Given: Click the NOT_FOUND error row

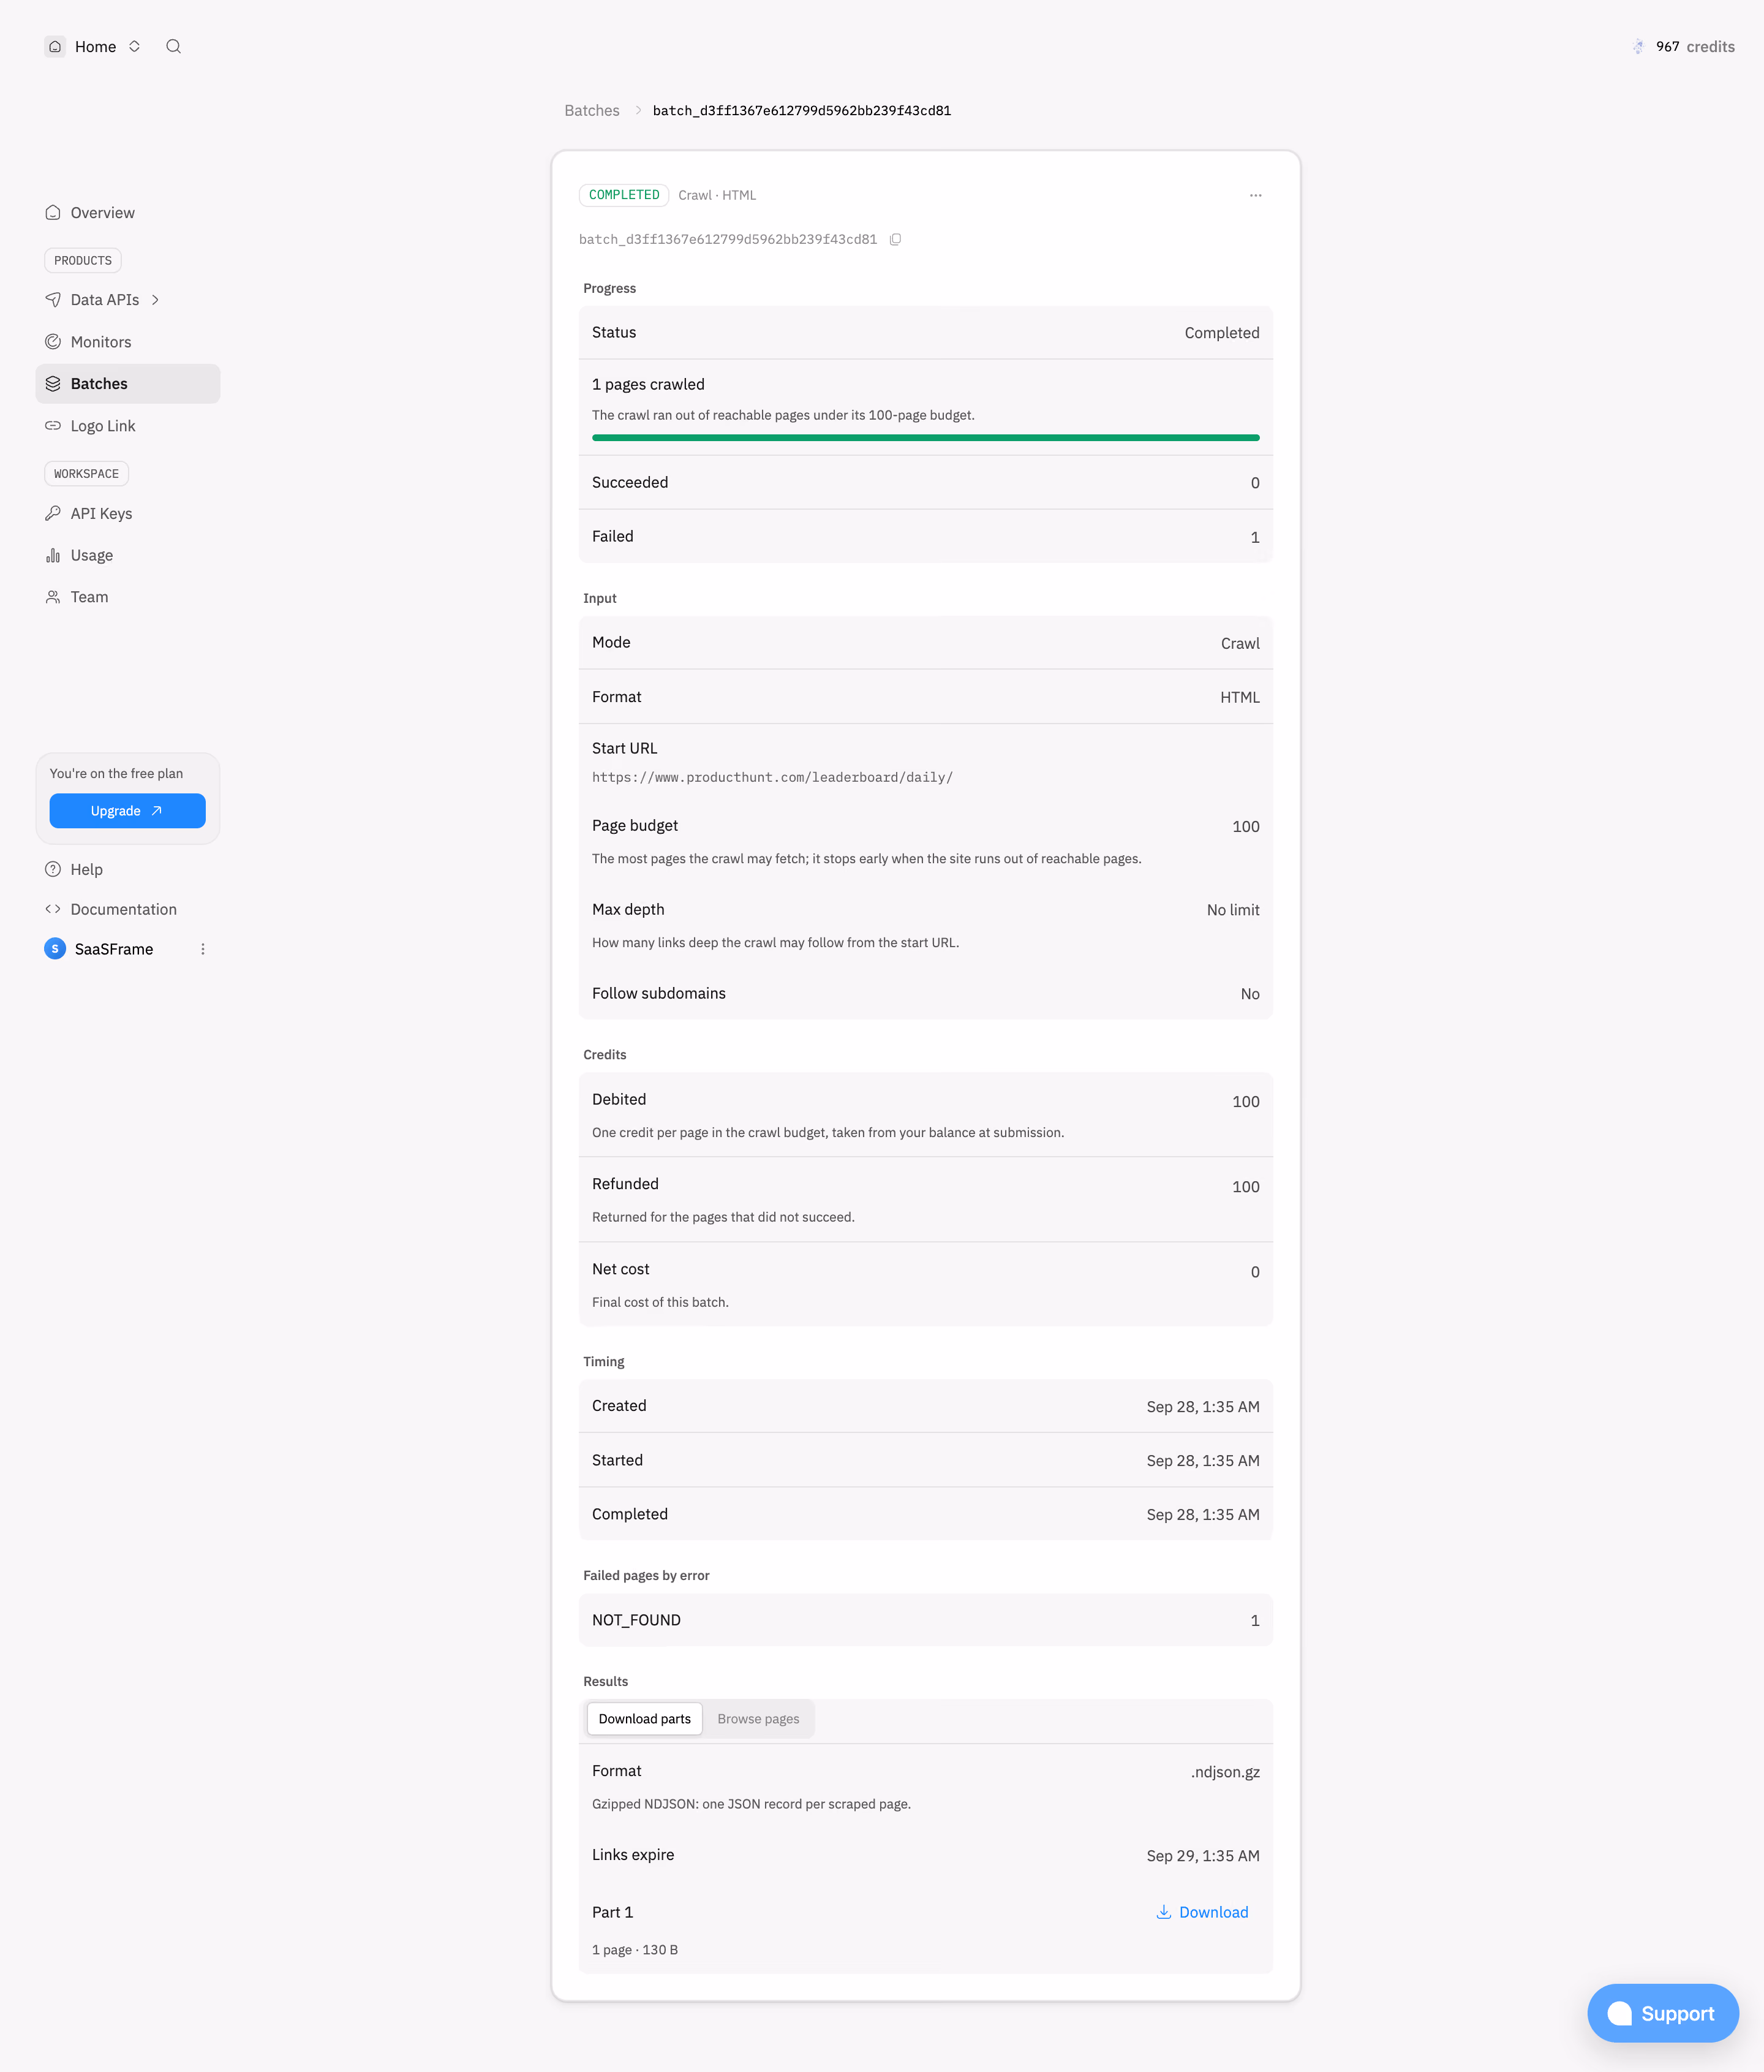Looking at the screenshot, I should (x=926, y=1621).
